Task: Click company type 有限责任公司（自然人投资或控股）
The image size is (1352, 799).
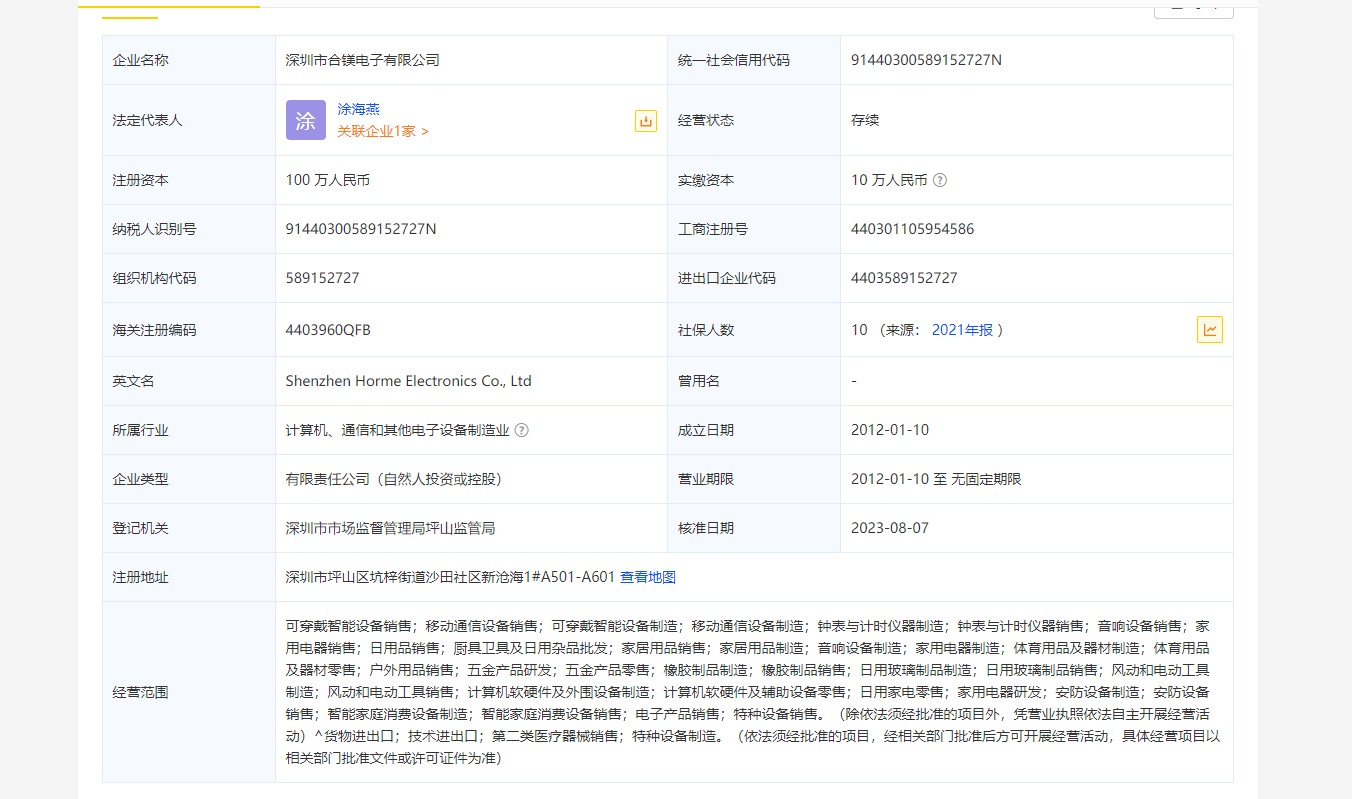Action: tap(394, 479)
